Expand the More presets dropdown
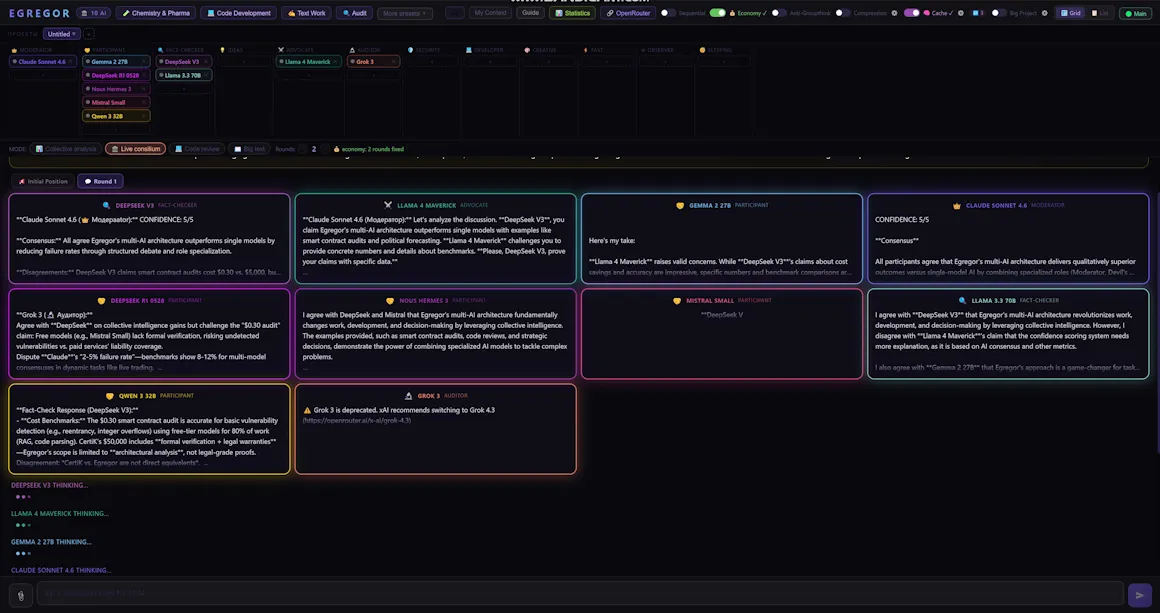 click(405, 13)
